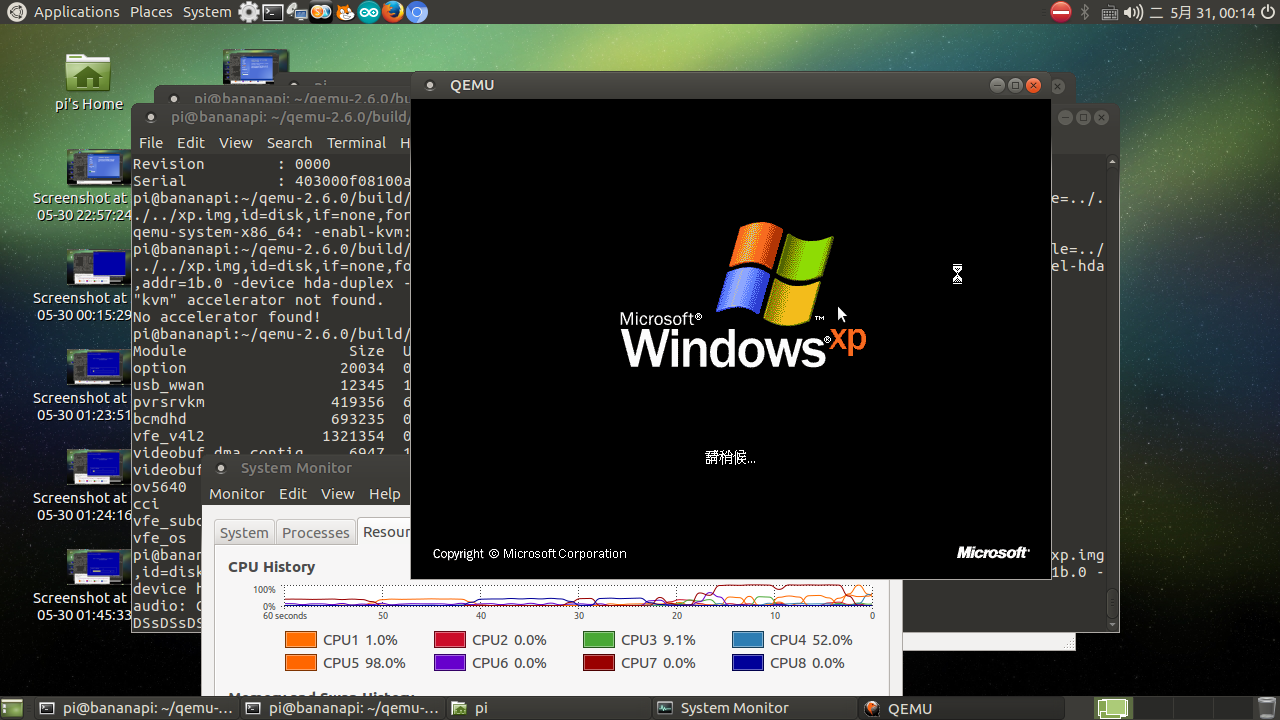1280x720 pixels.
Task: Change the CPU8 graph color swatch
Action: [x=747, y=663]
